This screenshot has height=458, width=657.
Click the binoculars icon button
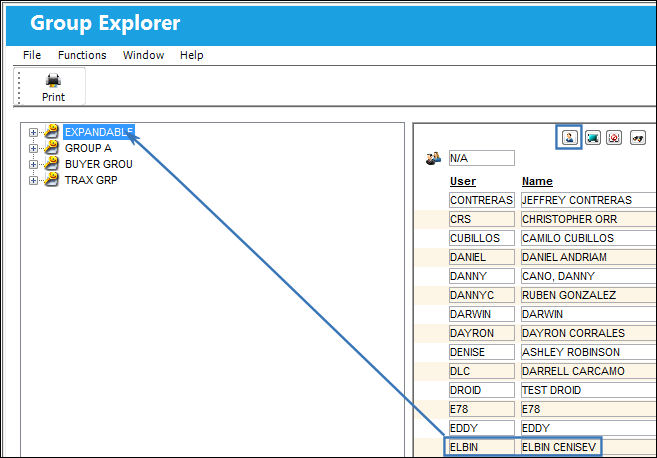[638, 137]
